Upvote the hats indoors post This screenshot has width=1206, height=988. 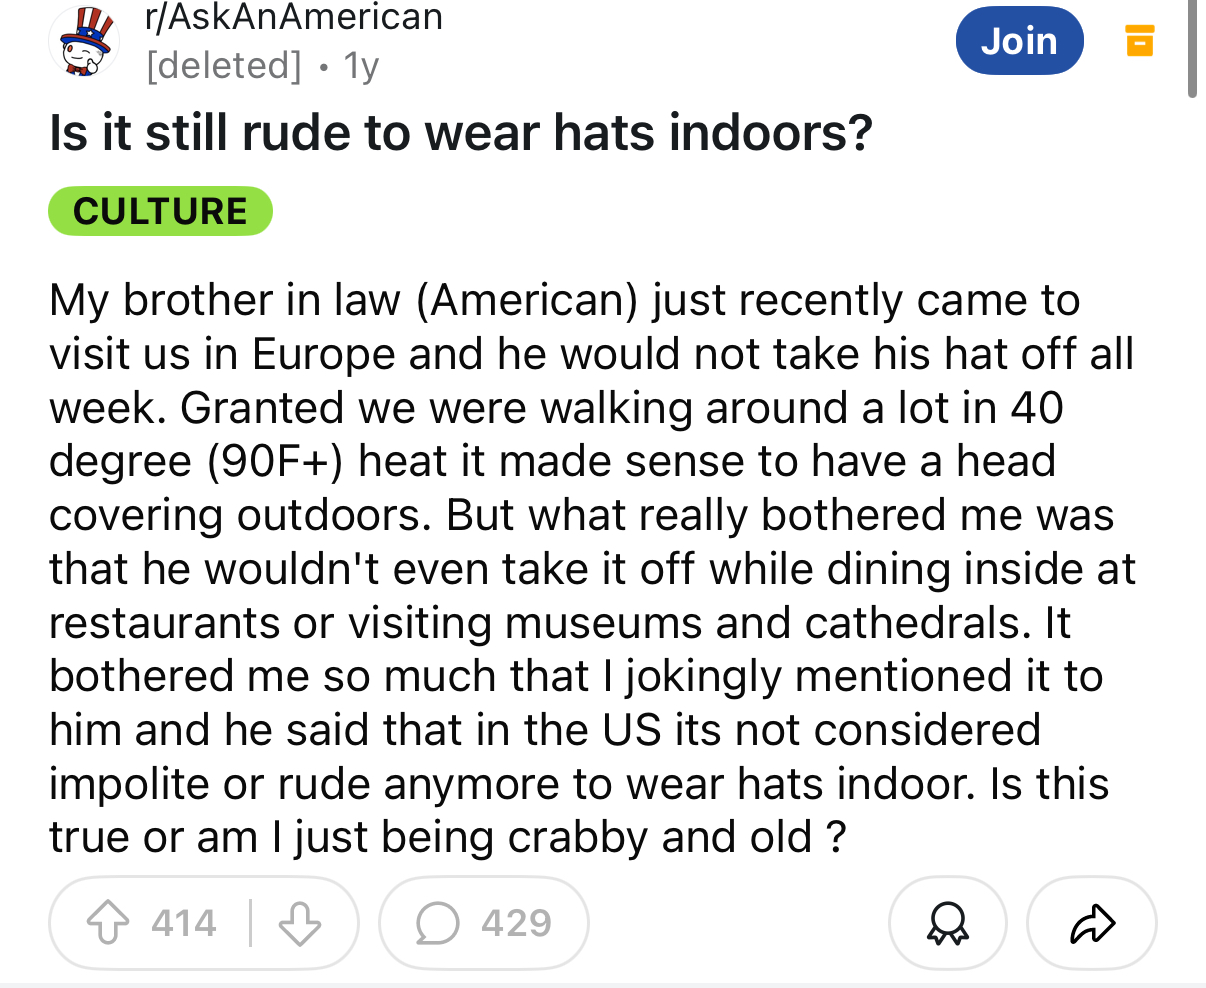[x=108, y=923]
